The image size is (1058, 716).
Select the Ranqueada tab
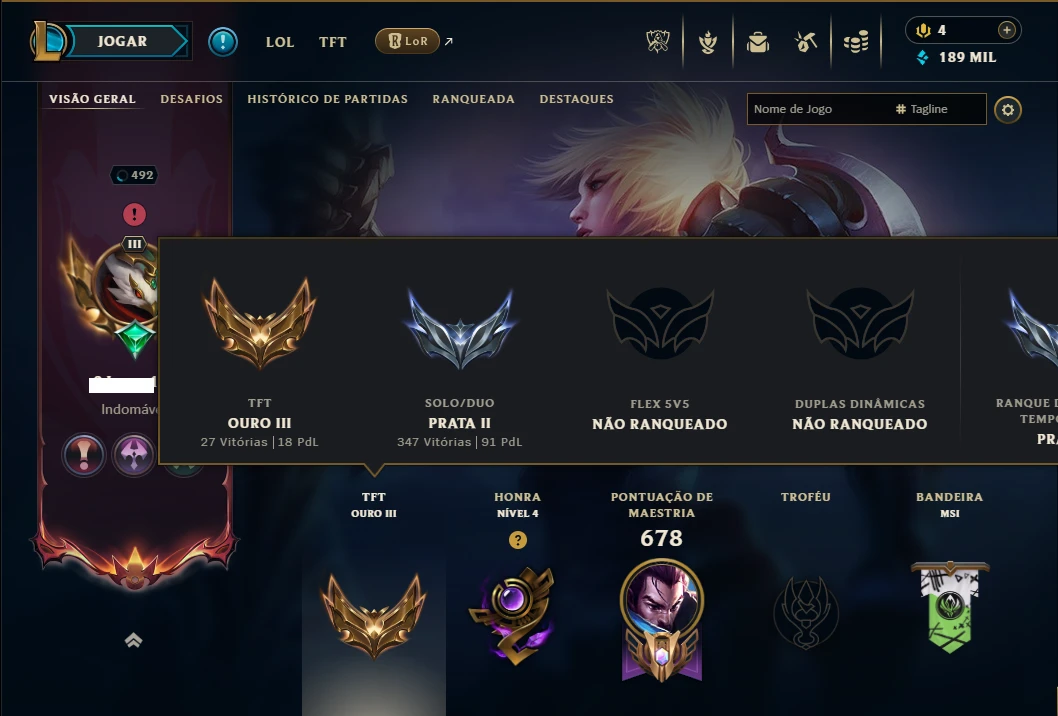(474, 99)
